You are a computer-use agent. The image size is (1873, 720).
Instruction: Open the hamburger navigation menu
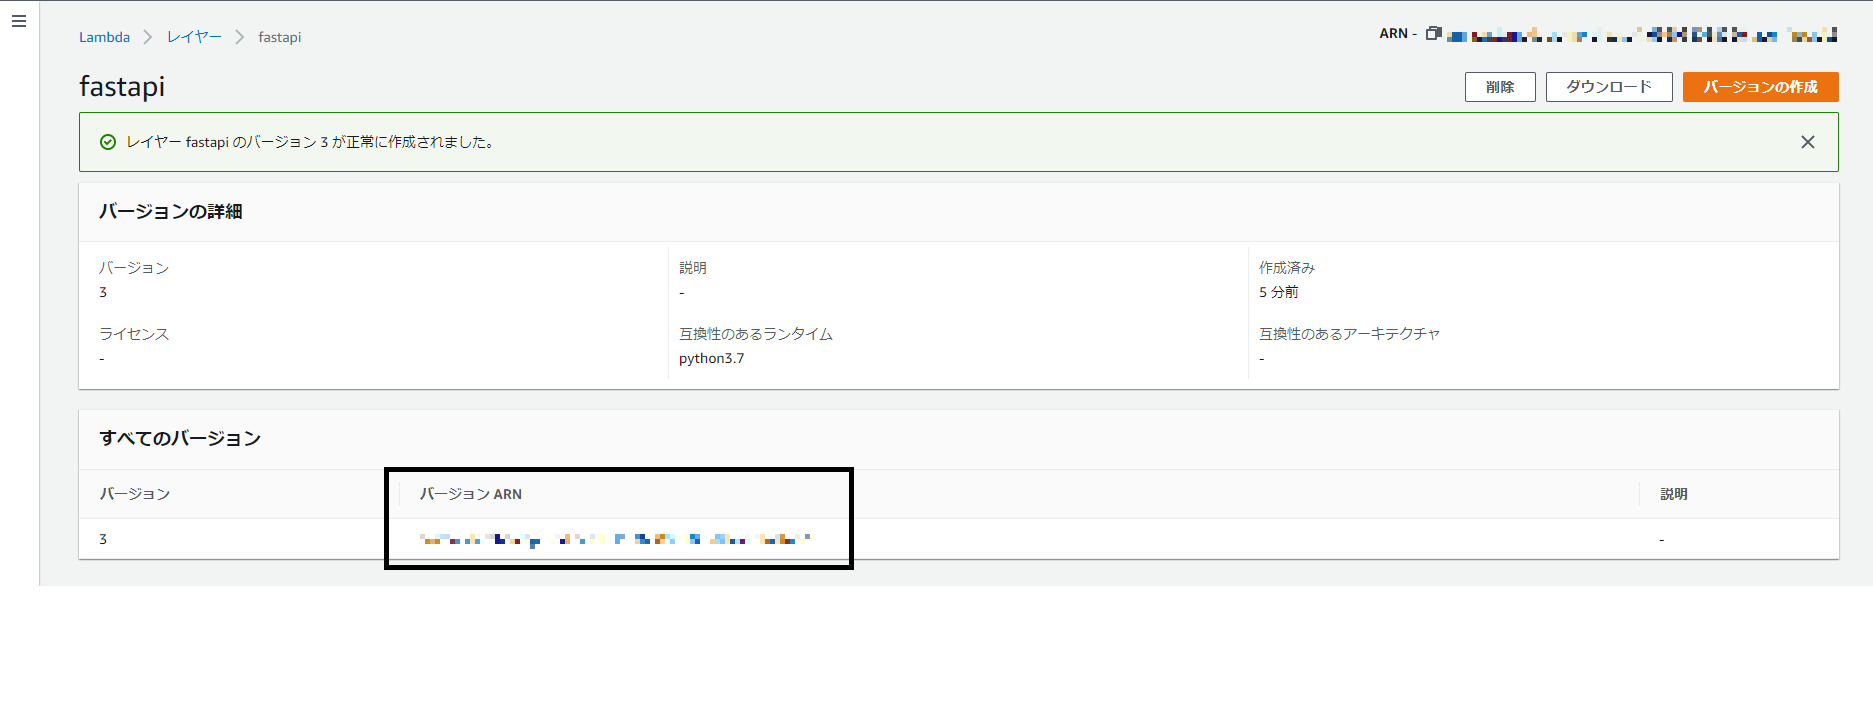[19, 21]
